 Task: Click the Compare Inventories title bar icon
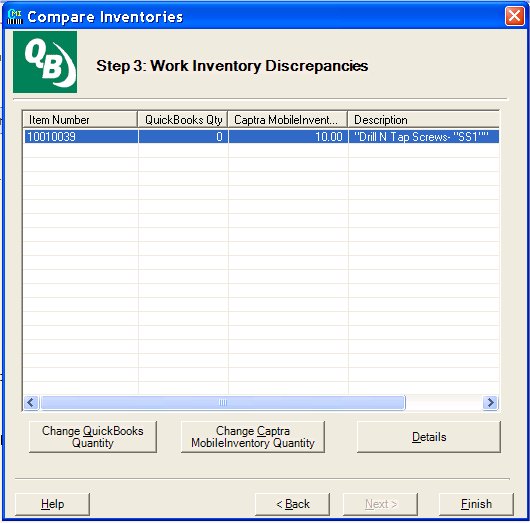[15, 17]
